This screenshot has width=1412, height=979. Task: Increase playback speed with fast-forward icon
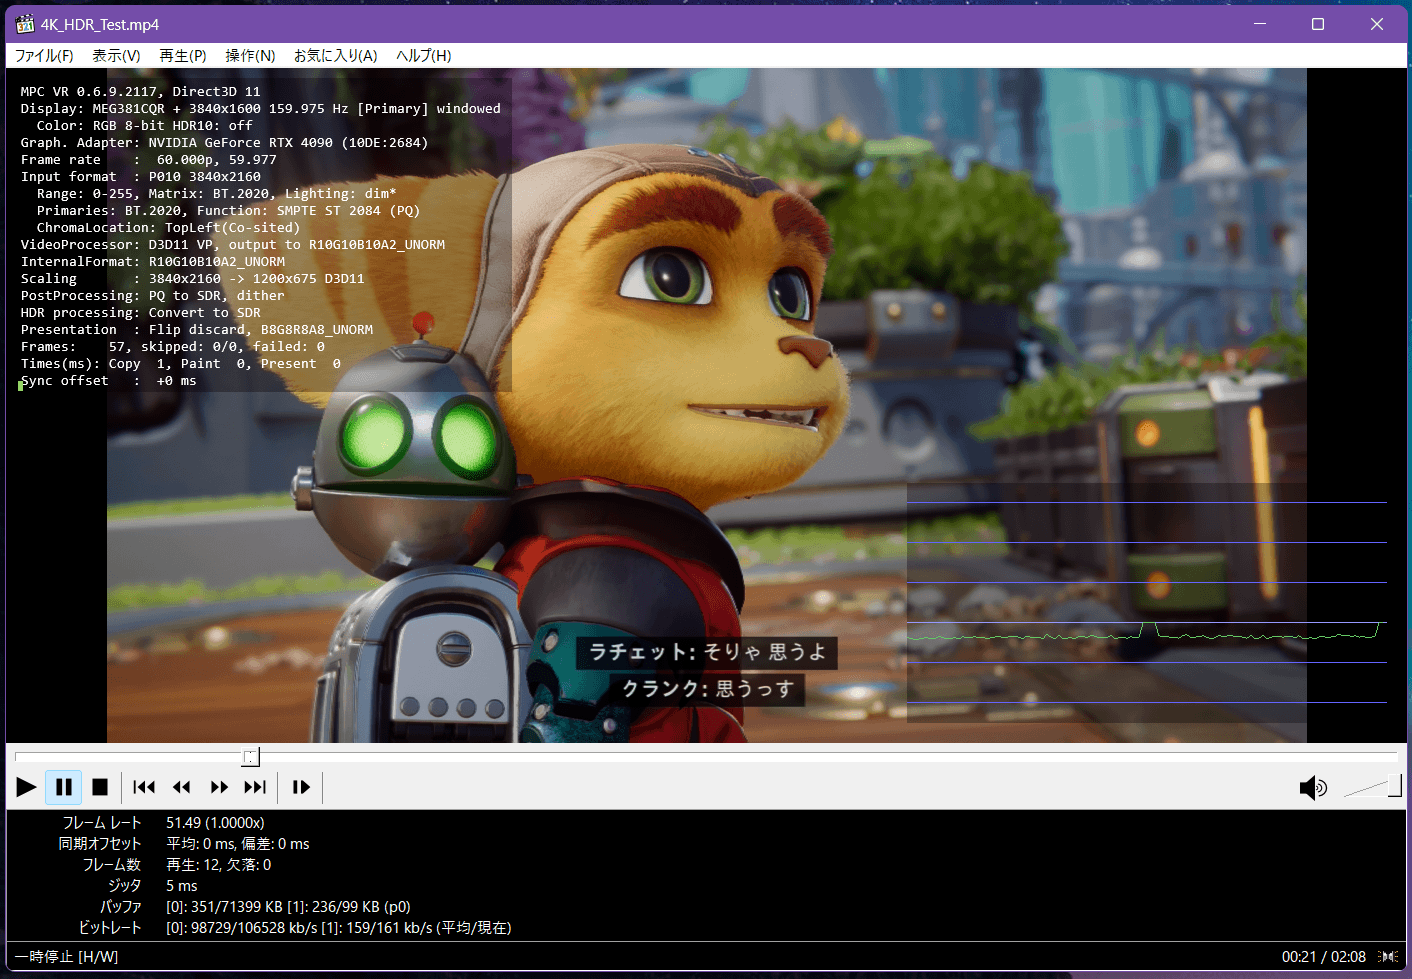(x=219, y=787)
